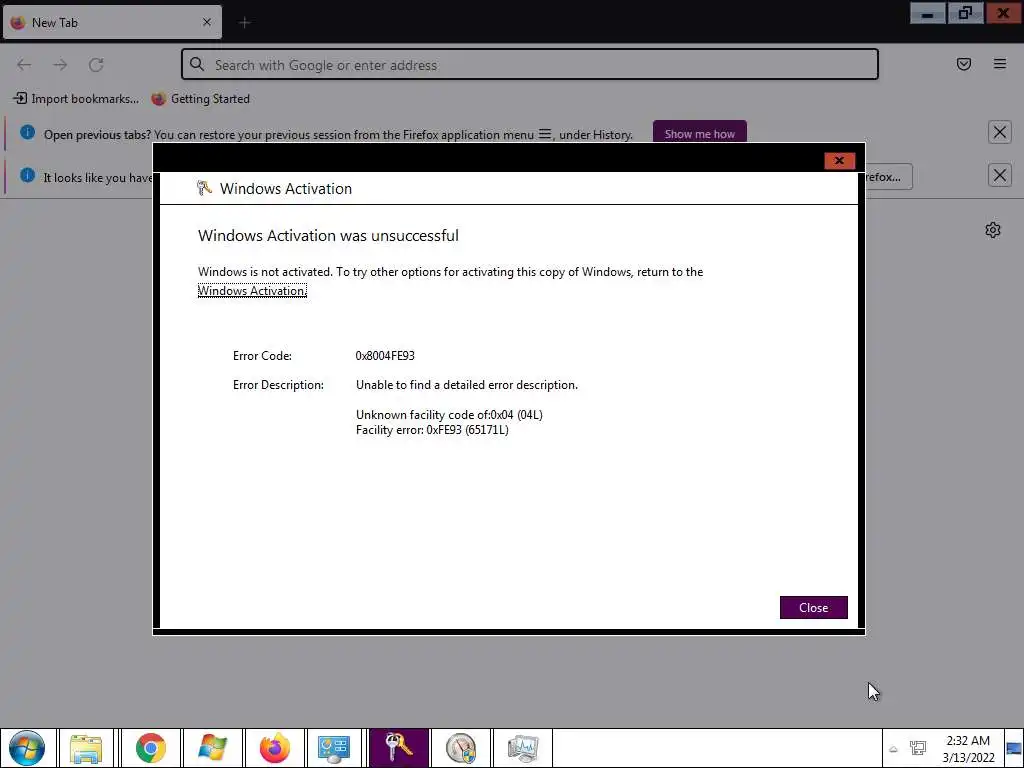This screenshot has width=1024, height=768.
Task: Go forward with Firefox forward arrow
Action: [x=60, y=64]
